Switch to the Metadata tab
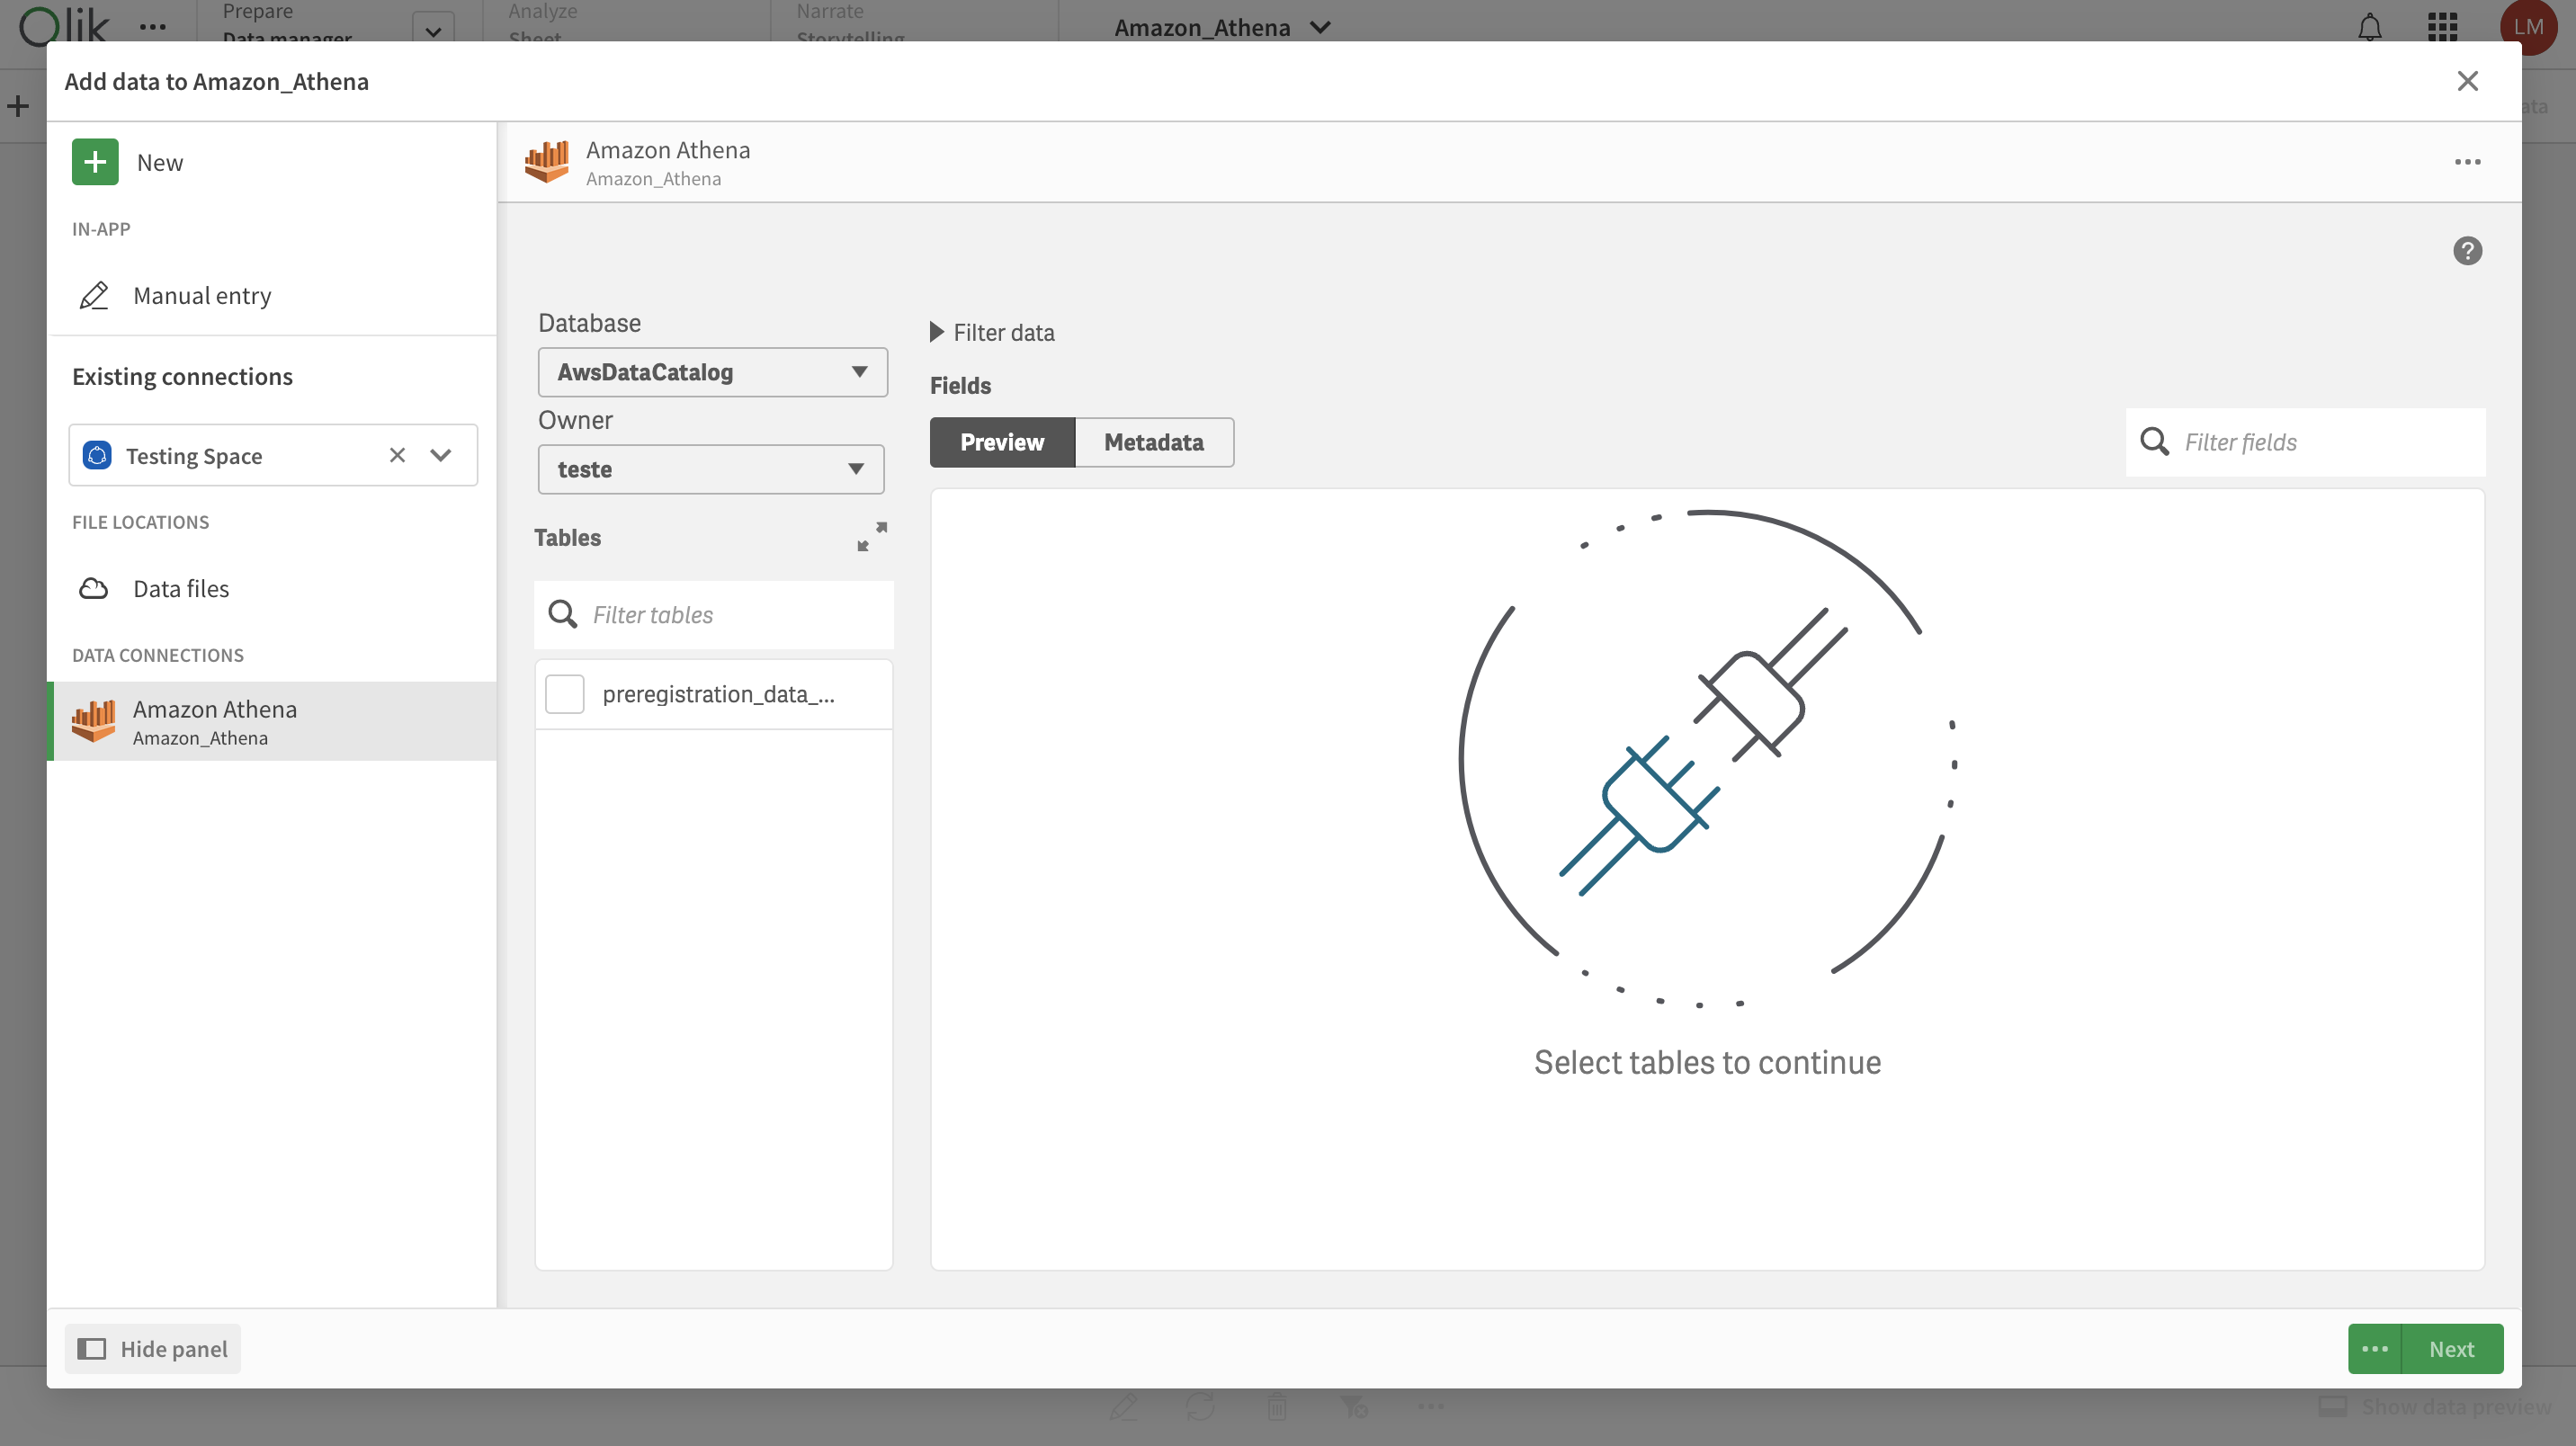Screen dimensions: 2576x1446 1154,442
